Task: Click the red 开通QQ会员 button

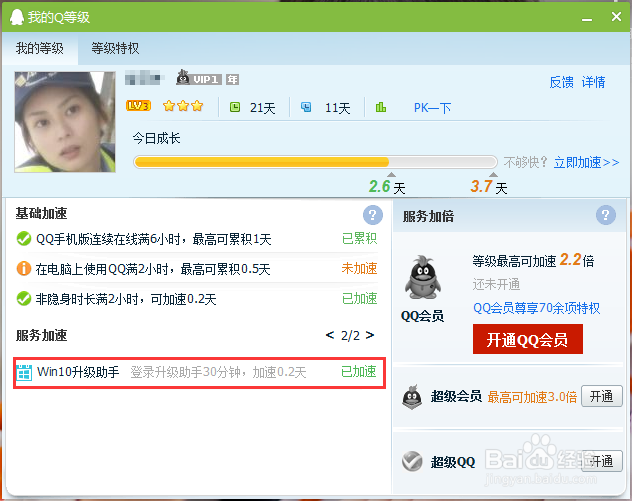Action: coord(528,339)
